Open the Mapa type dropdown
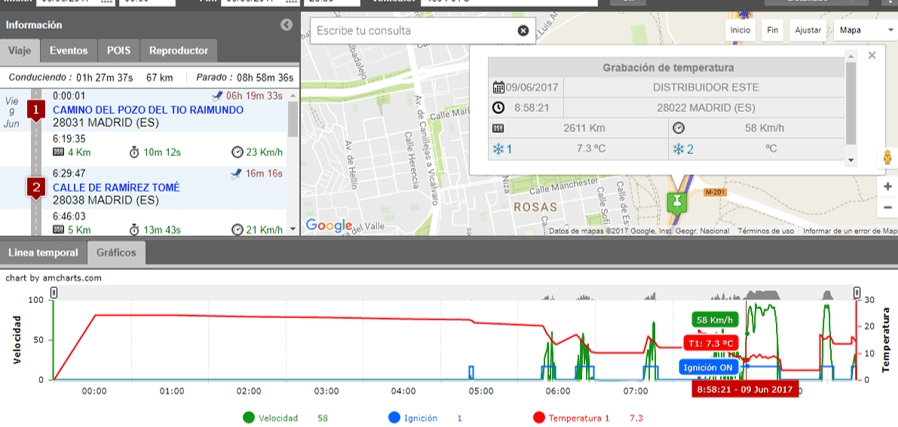This screenshot has width=898, height=427. click(866, 30)
